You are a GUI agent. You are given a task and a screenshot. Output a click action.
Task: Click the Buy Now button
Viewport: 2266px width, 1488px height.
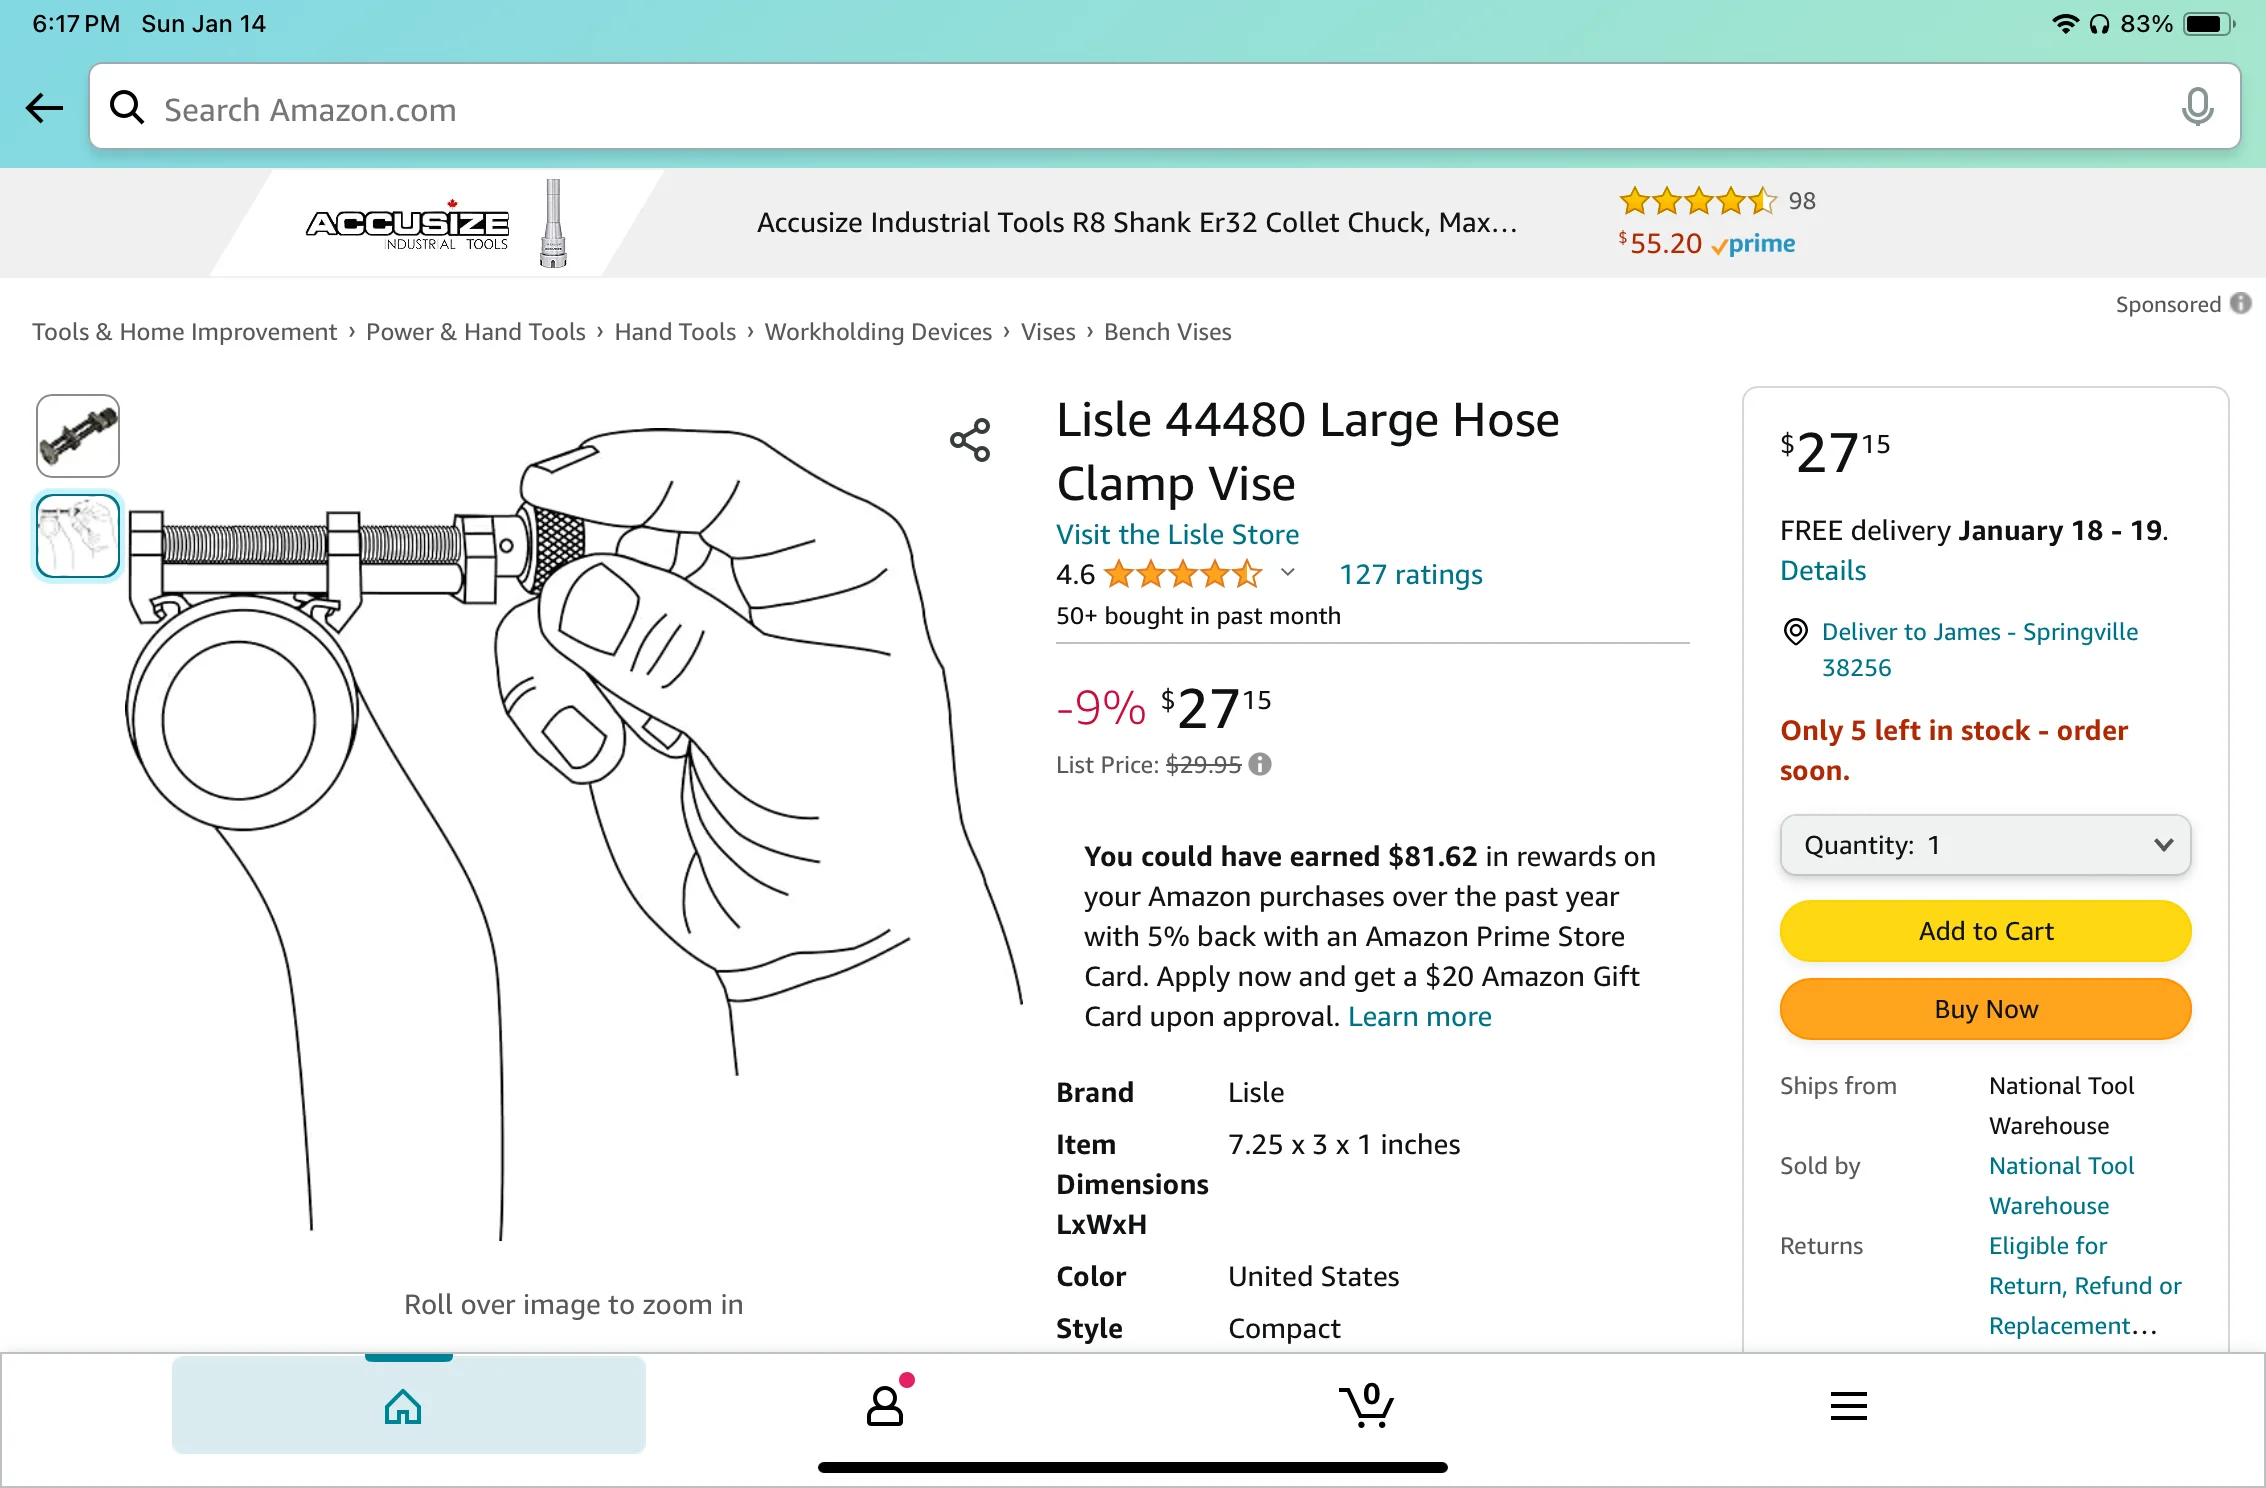coord(1985,1009)
